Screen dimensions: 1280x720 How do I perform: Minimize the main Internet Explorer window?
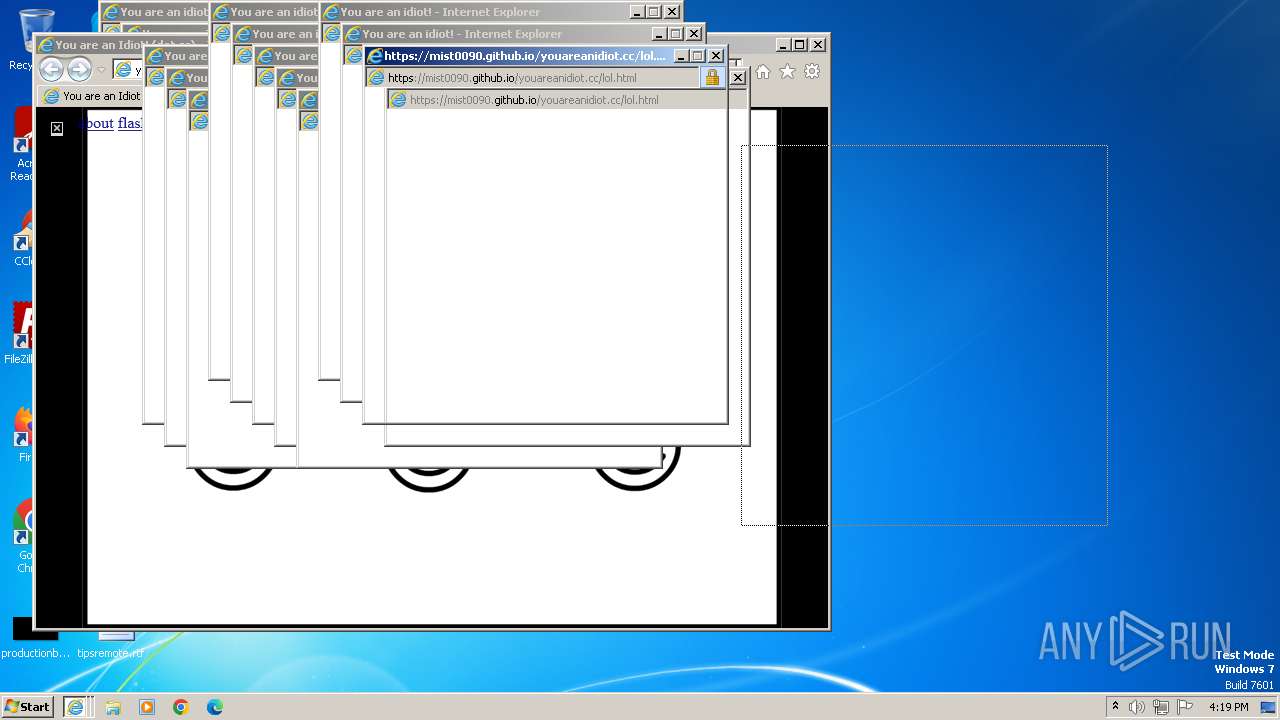(783, 44)
